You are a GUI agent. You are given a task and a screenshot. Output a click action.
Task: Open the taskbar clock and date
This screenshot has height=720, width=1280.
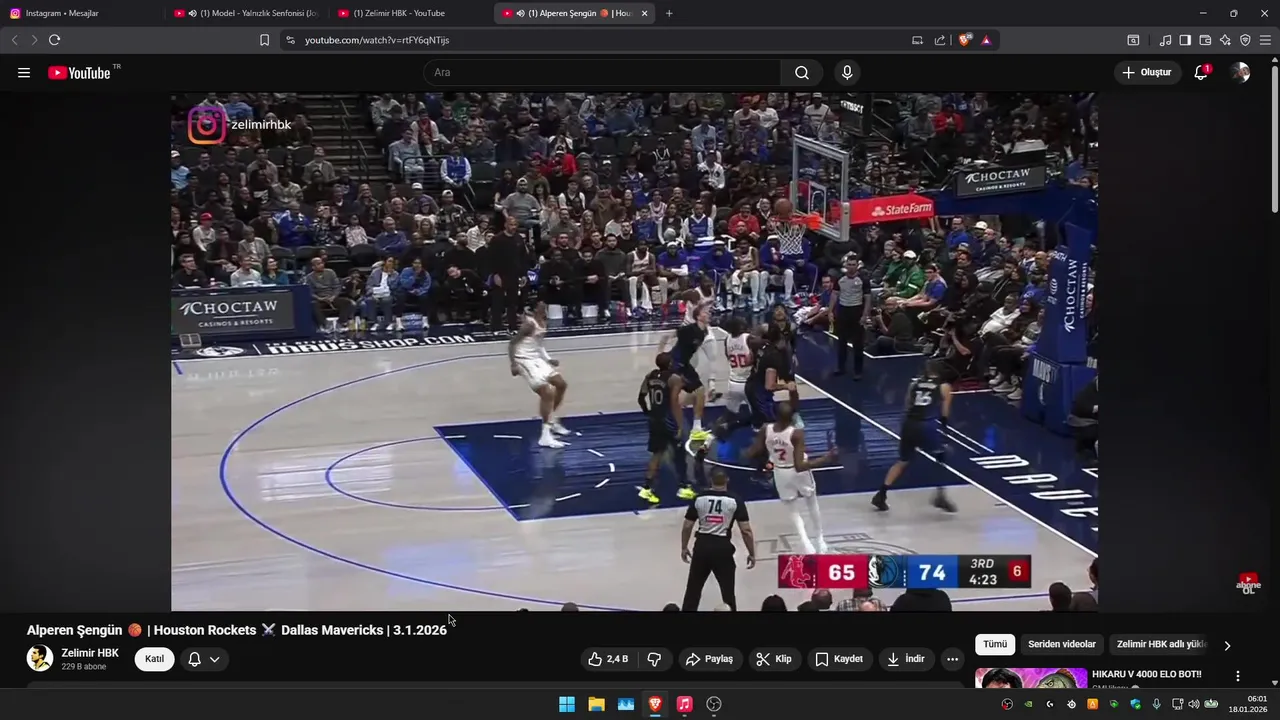coord(1248,704)
